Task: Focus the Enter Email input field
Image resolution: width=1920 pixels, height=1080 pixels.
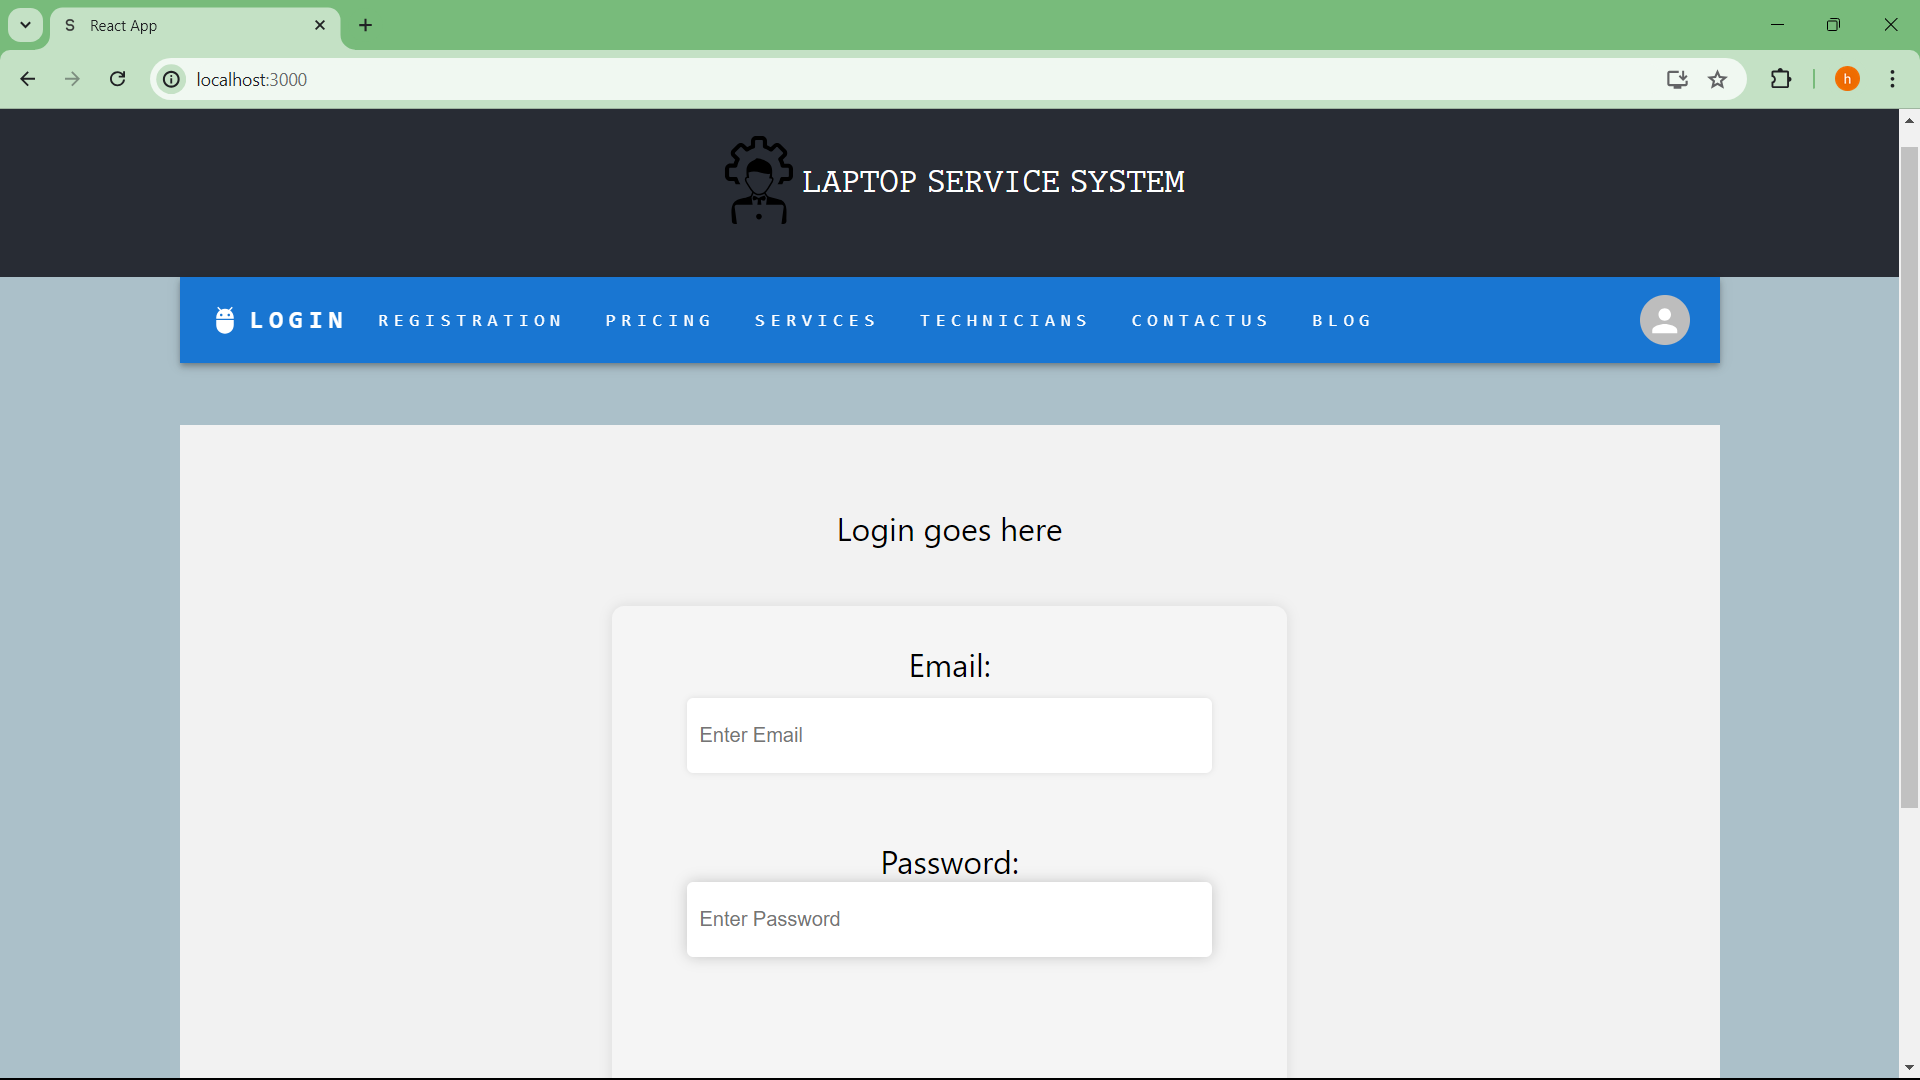Action: [949, 735]
